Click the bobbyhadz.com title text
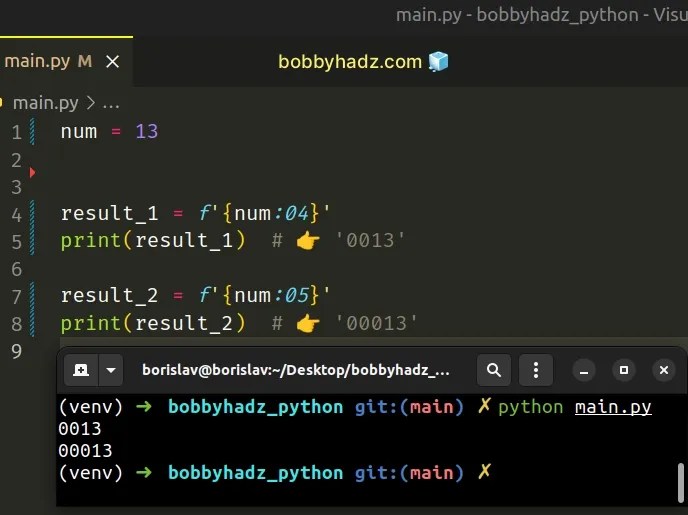Screen dimensions: 688x515 350,62
